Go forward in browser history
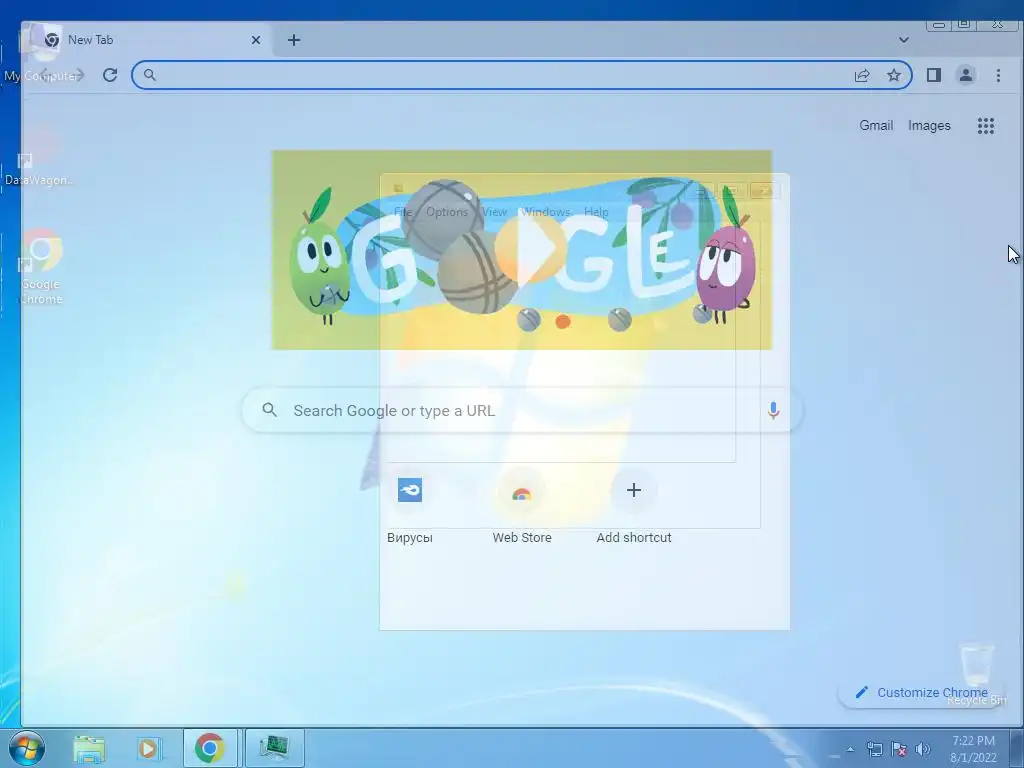The width and height of the screenshot is (1024, 768). 78,75
